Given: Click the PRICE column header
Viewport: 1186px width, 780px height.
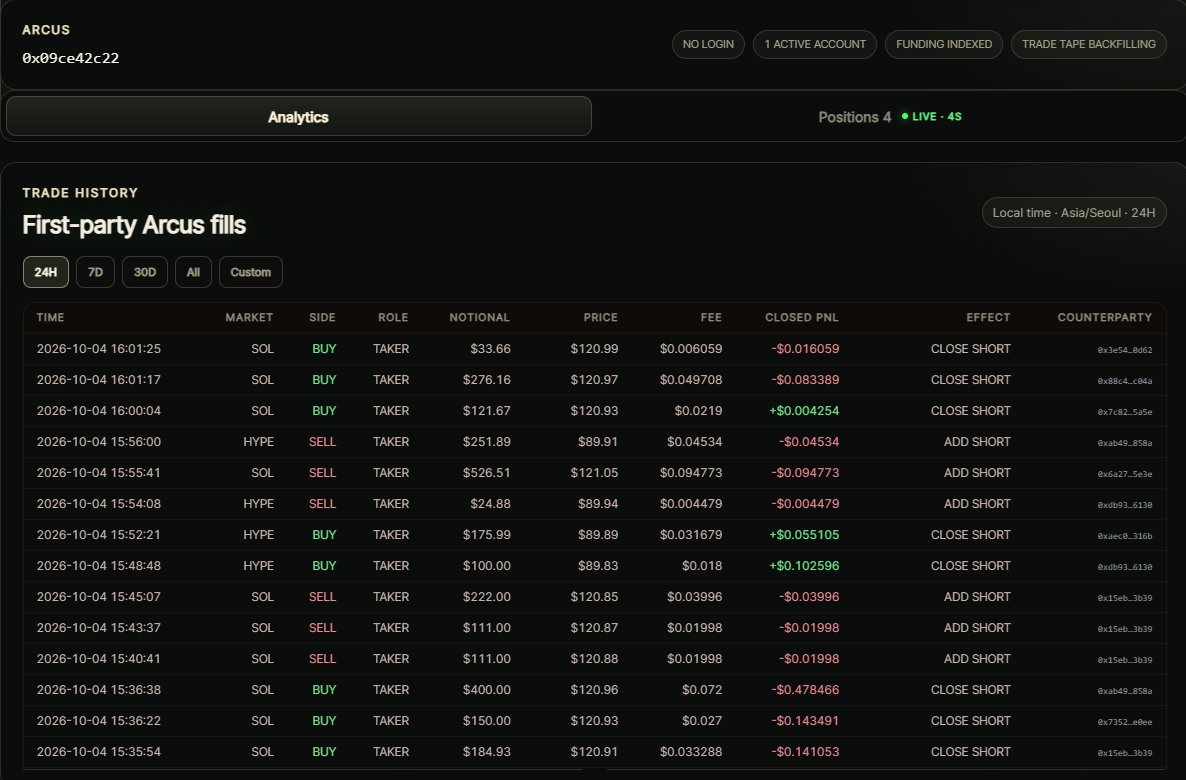Looking at the screenshot, I should coord(601,318).
